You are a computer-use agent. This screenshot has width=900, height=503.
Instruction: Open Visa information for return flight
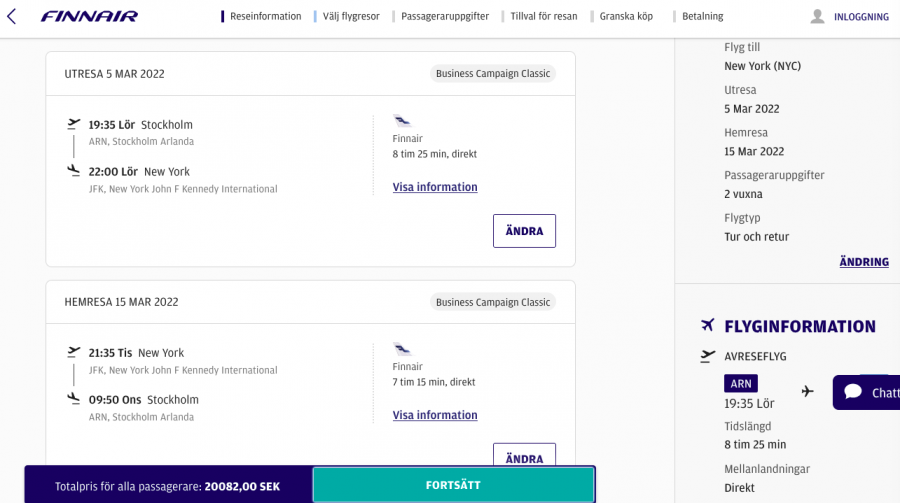(x=435, y=415)
